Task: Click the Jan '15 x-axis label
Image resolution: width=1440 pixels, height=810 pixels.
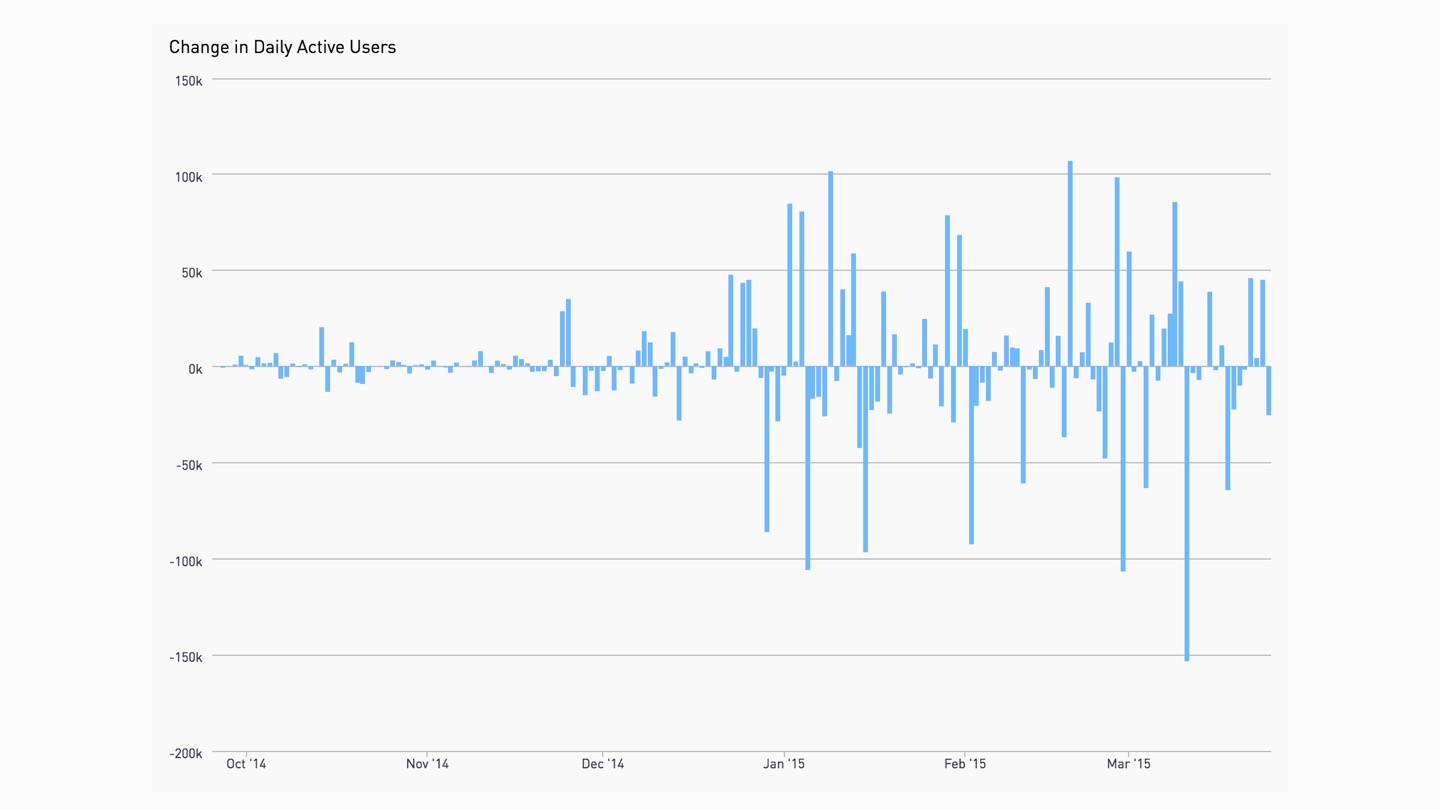Action: (784, 764)
